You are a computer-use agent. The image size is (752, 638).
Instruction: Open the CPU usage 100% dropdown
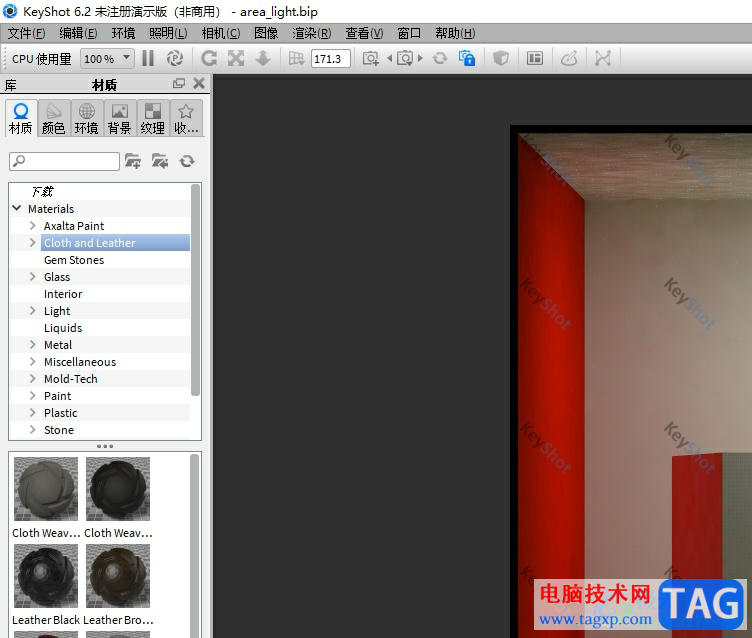pos(107,59)
